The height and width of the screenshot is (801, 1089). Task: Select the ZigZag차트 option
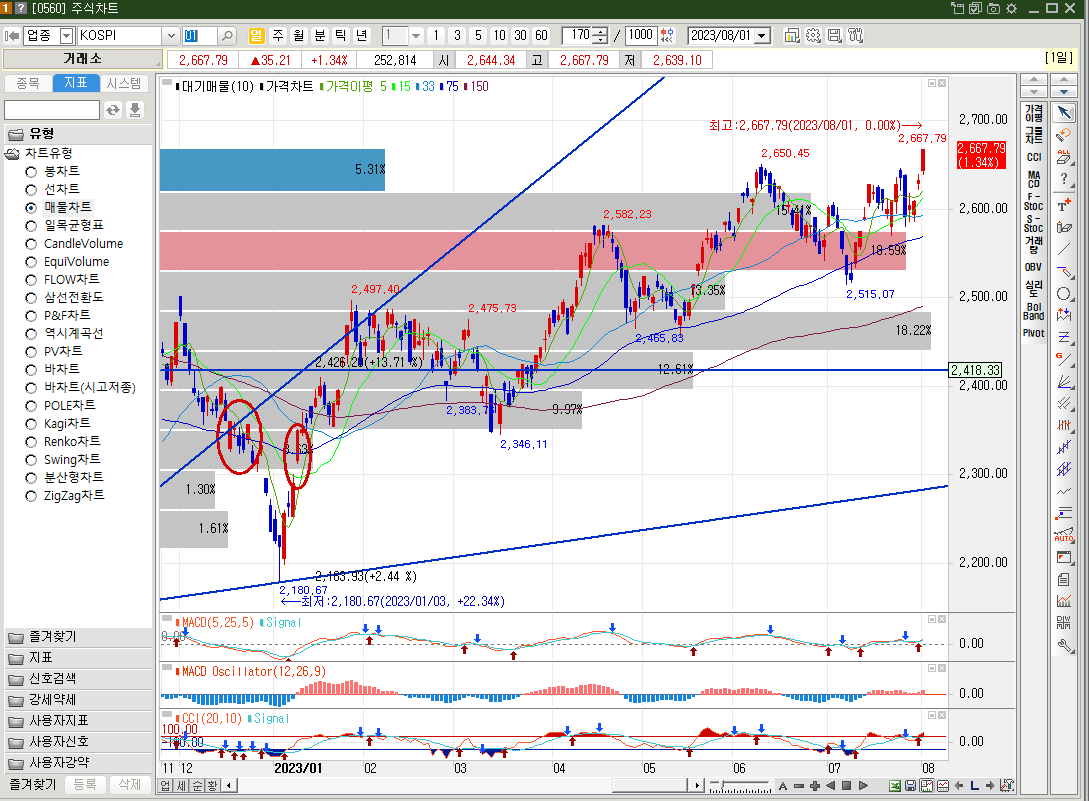[x=65, y=495]
